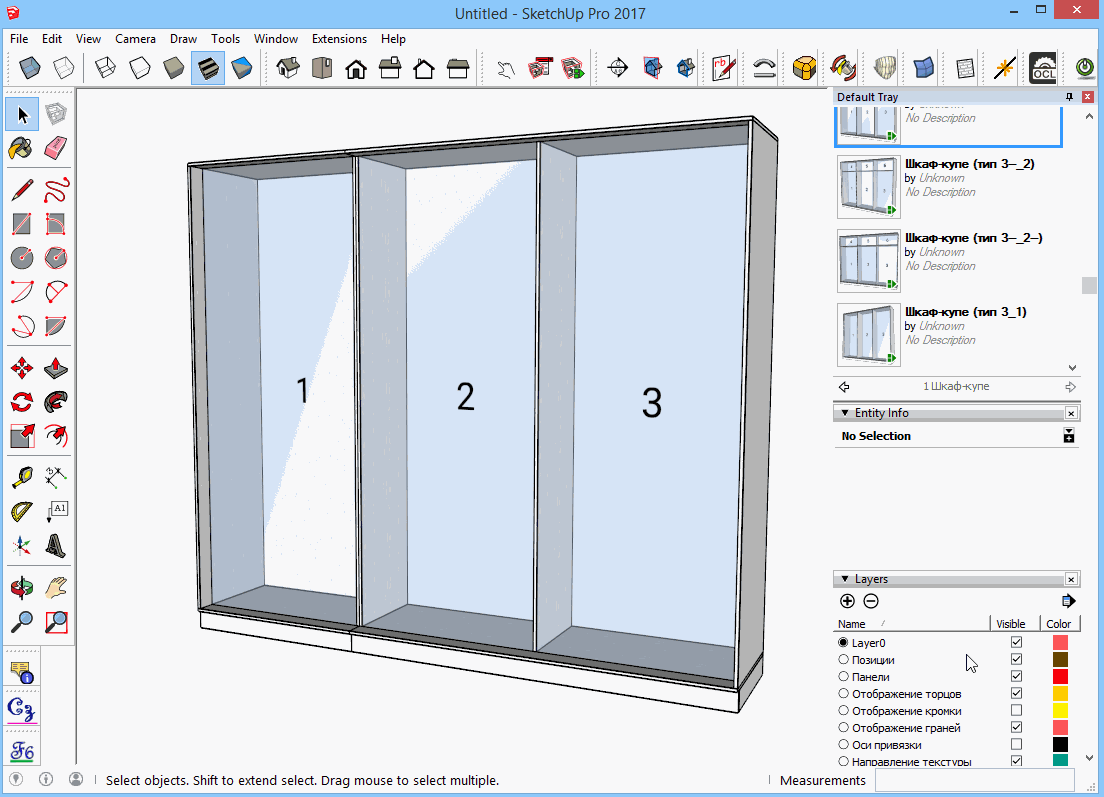This screenshot has width=1104, height=797.
Task: Click the Zoom Extents tool
Action: tap(56, 622)
